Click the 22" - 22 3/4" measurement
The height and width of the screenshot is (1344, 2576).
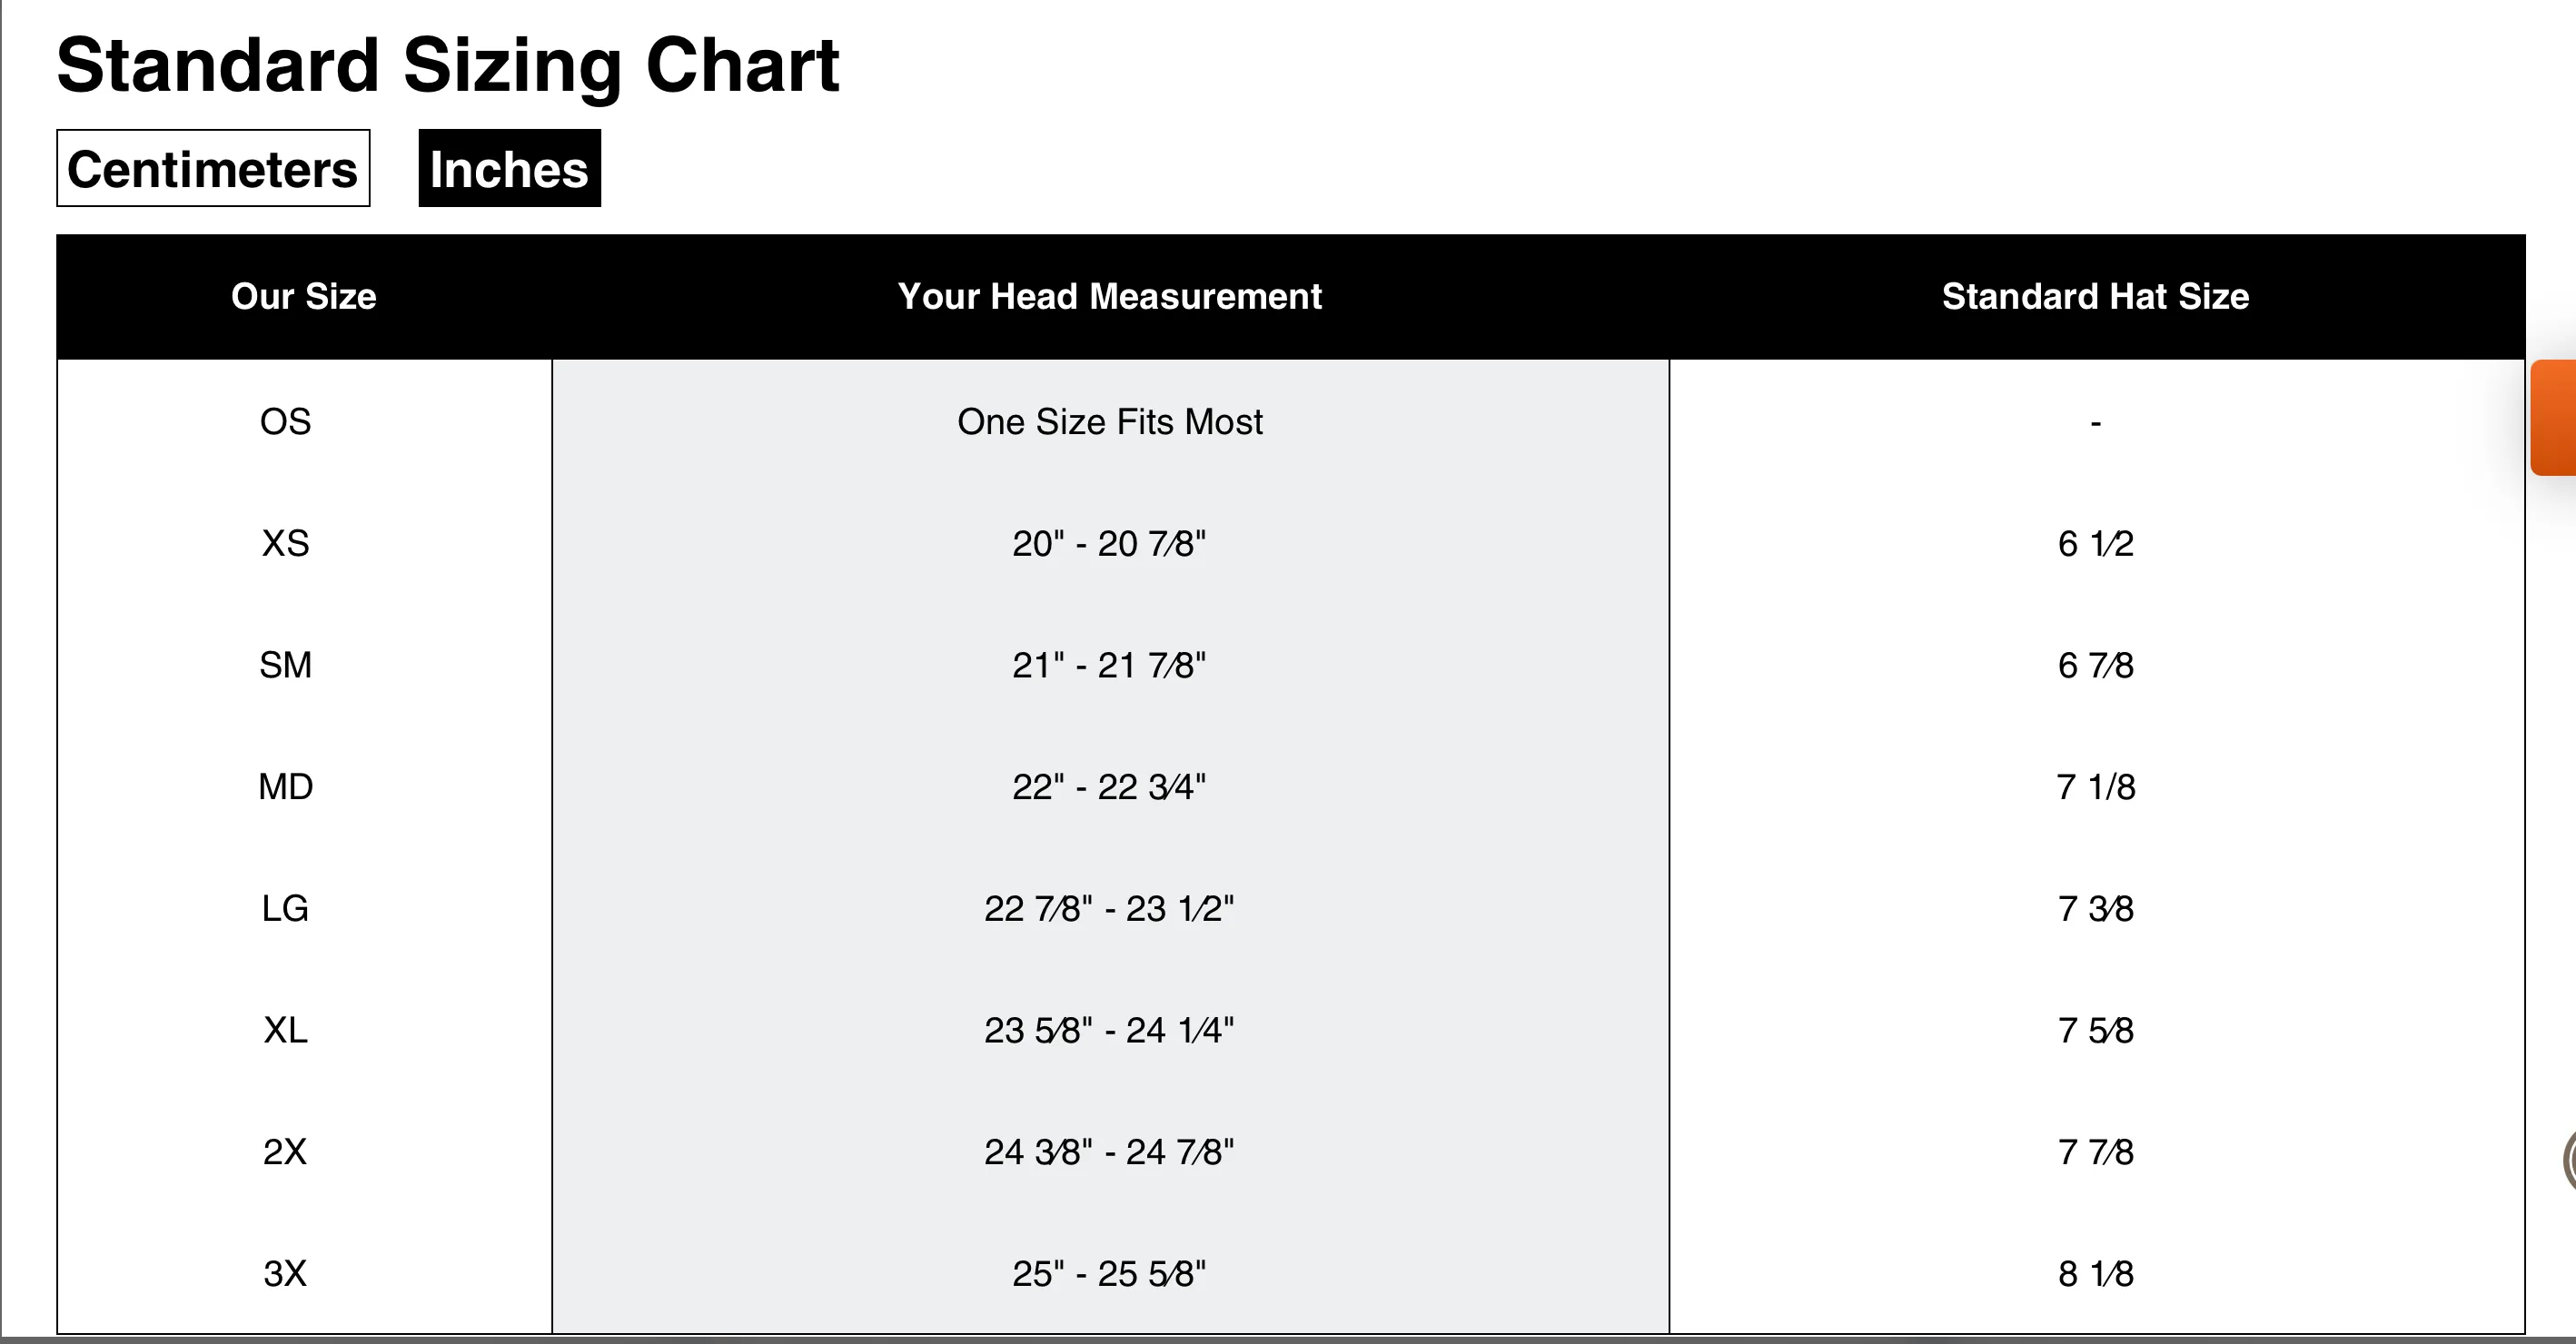[1109, 788]
